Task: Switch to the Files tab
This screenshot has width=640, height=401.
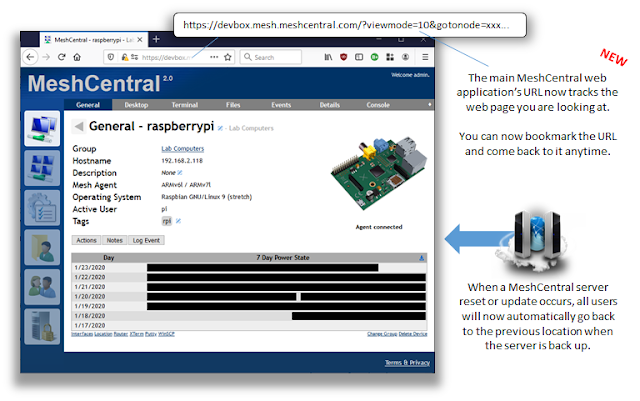Action: 233,105
